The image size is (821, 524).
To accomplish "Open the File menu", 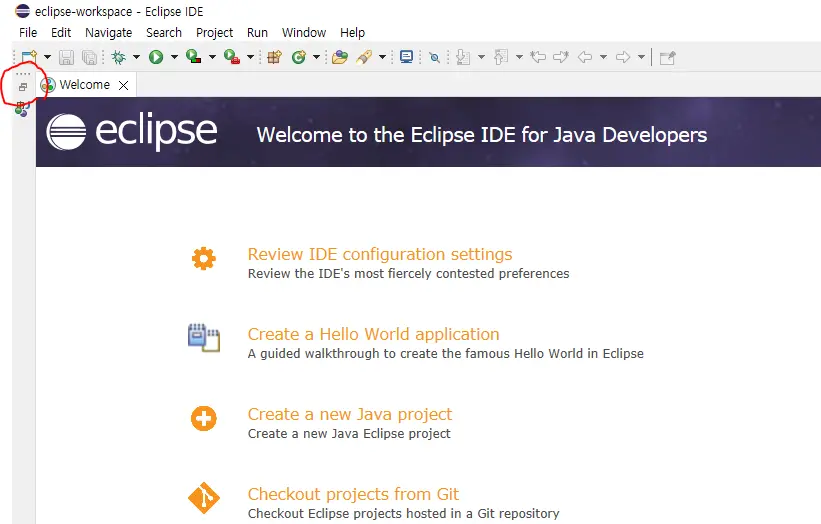I will click(x=28, y=32).
